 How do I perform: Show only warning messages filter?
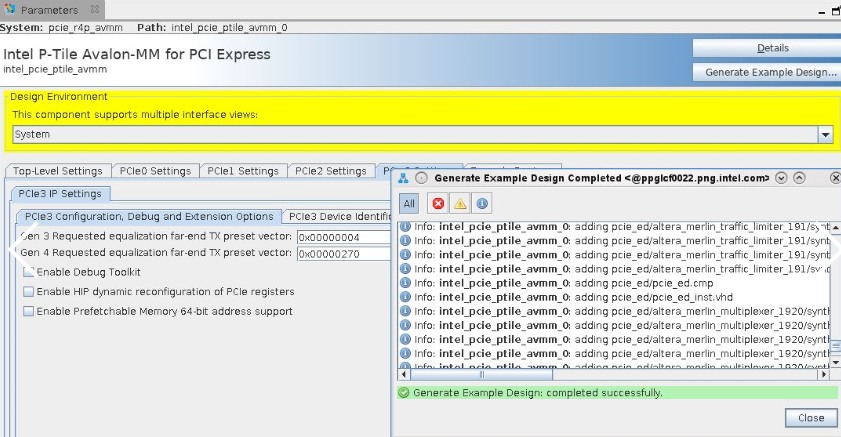click(460, 204)
